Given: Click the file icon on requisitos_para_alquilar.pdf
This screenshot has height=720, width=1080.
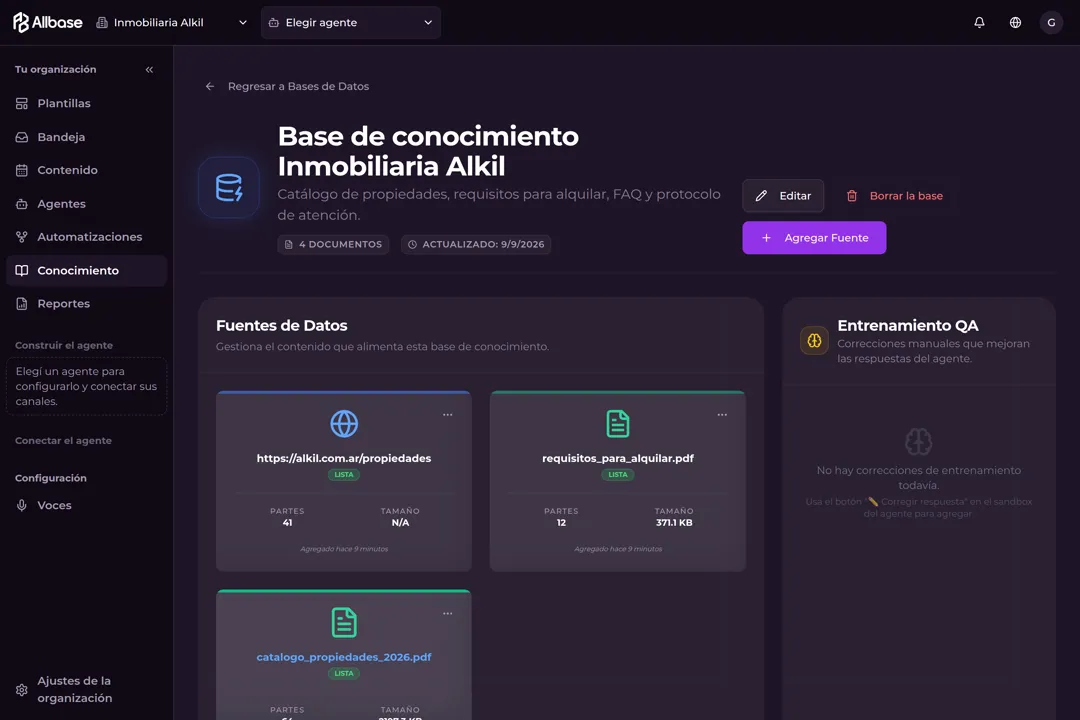Looking at the screenshot, I should click(618, 424).
